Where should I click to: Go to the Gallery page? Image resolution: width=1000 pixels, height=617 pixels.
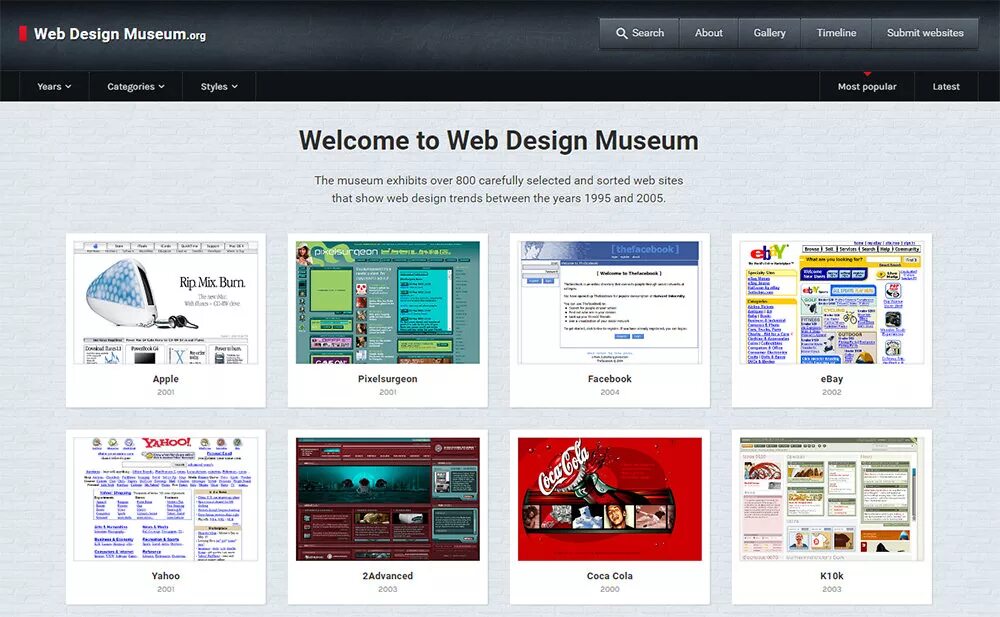tap(769, 33)
